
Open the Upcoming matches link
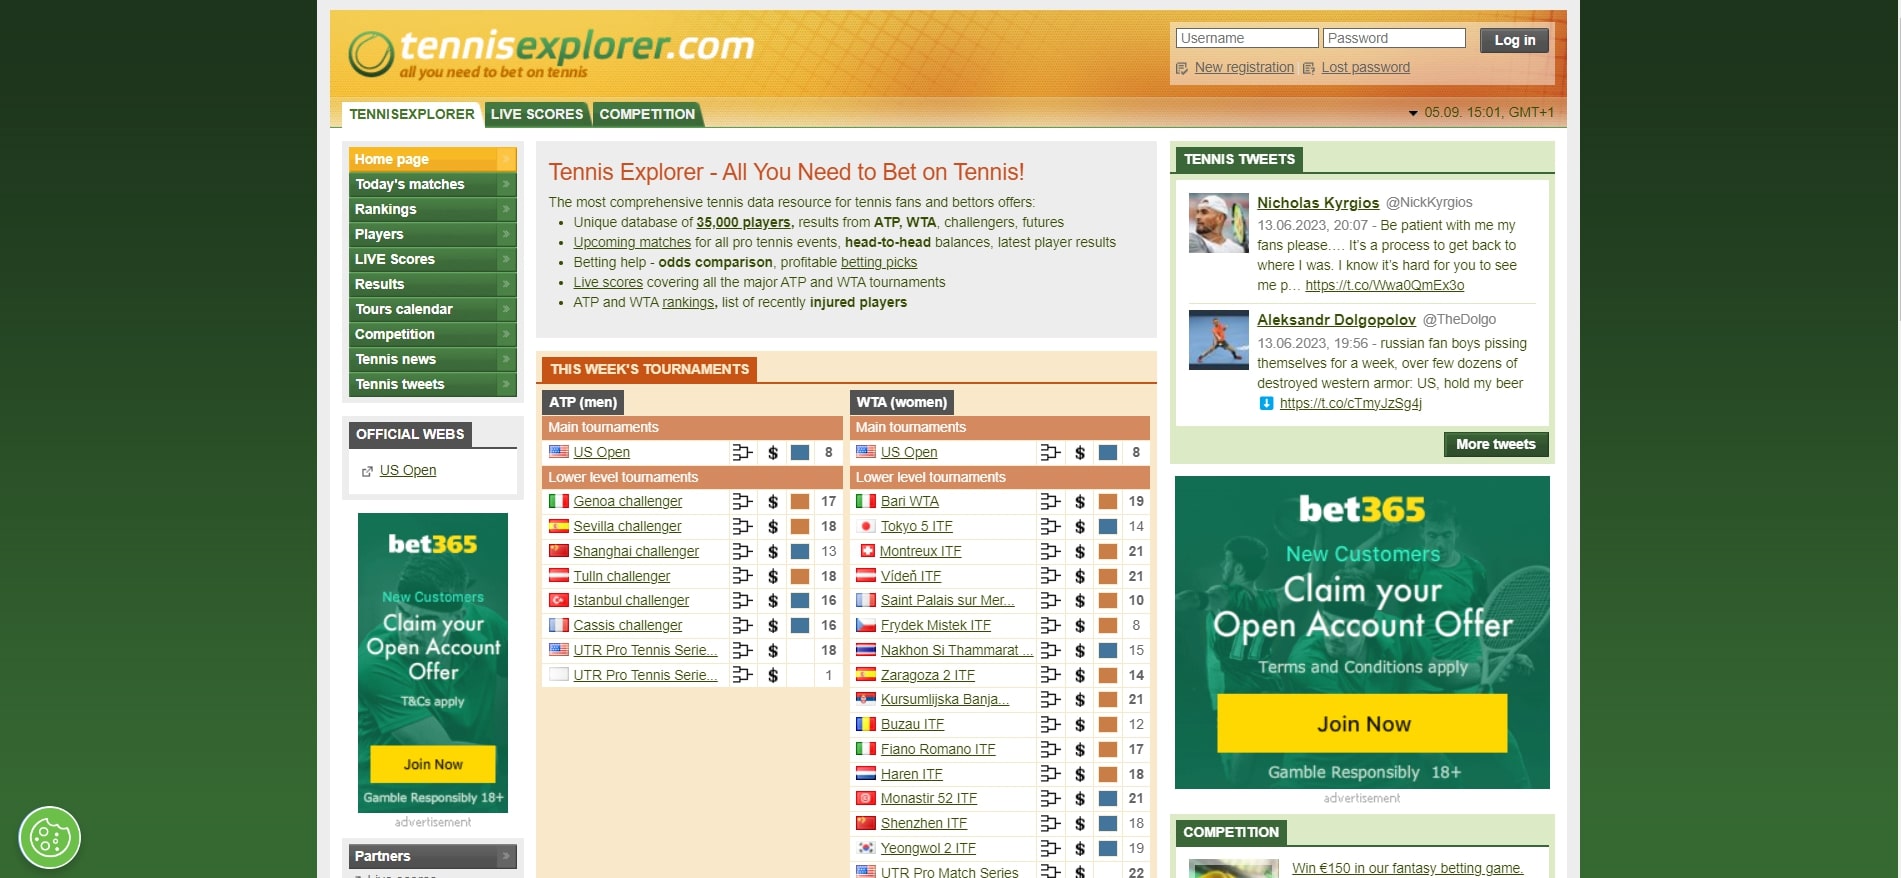coord(632,242)
